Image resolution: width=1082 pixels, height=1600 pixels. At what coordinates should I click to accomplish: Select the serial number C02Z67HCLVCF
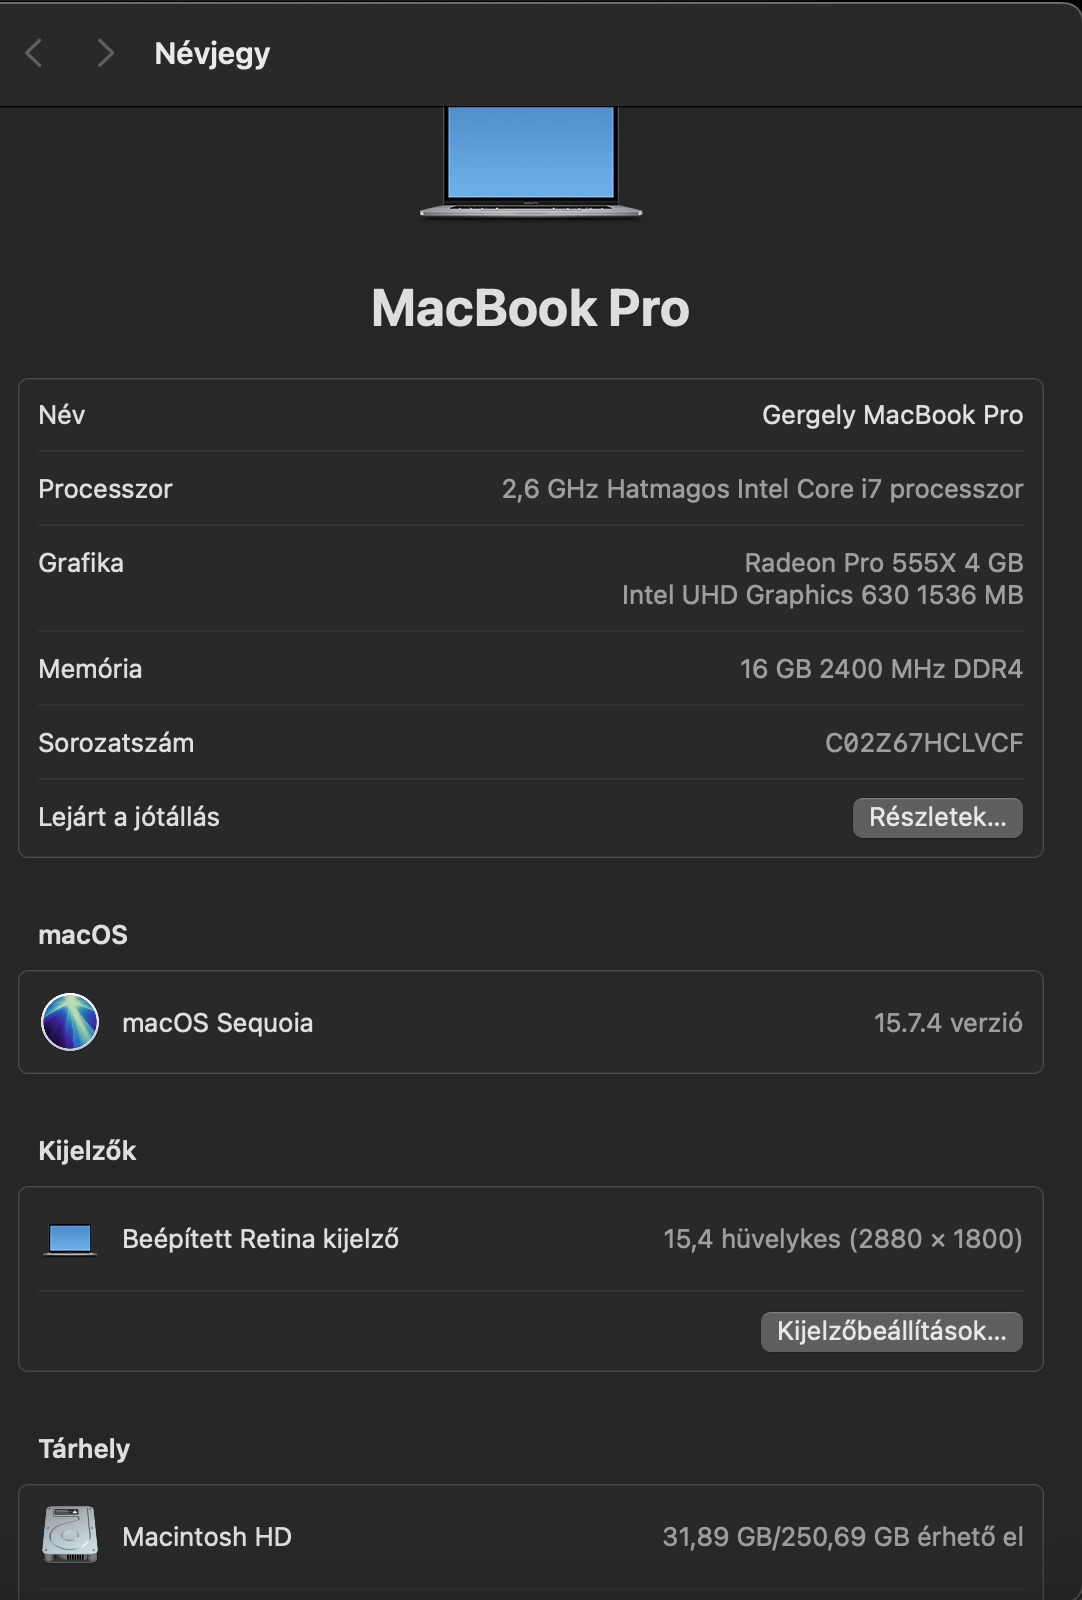pos(923,743)
